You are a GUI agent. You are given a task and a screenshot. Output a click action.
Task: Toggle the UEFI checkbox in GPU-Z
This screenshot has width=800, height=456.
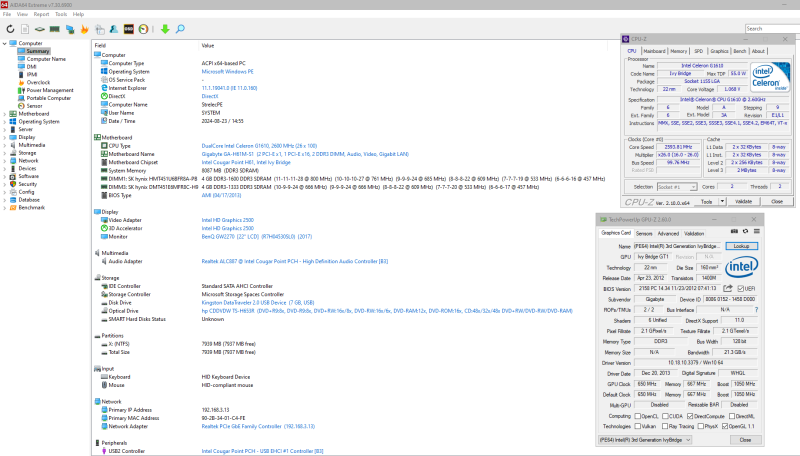tap(740, 289)
